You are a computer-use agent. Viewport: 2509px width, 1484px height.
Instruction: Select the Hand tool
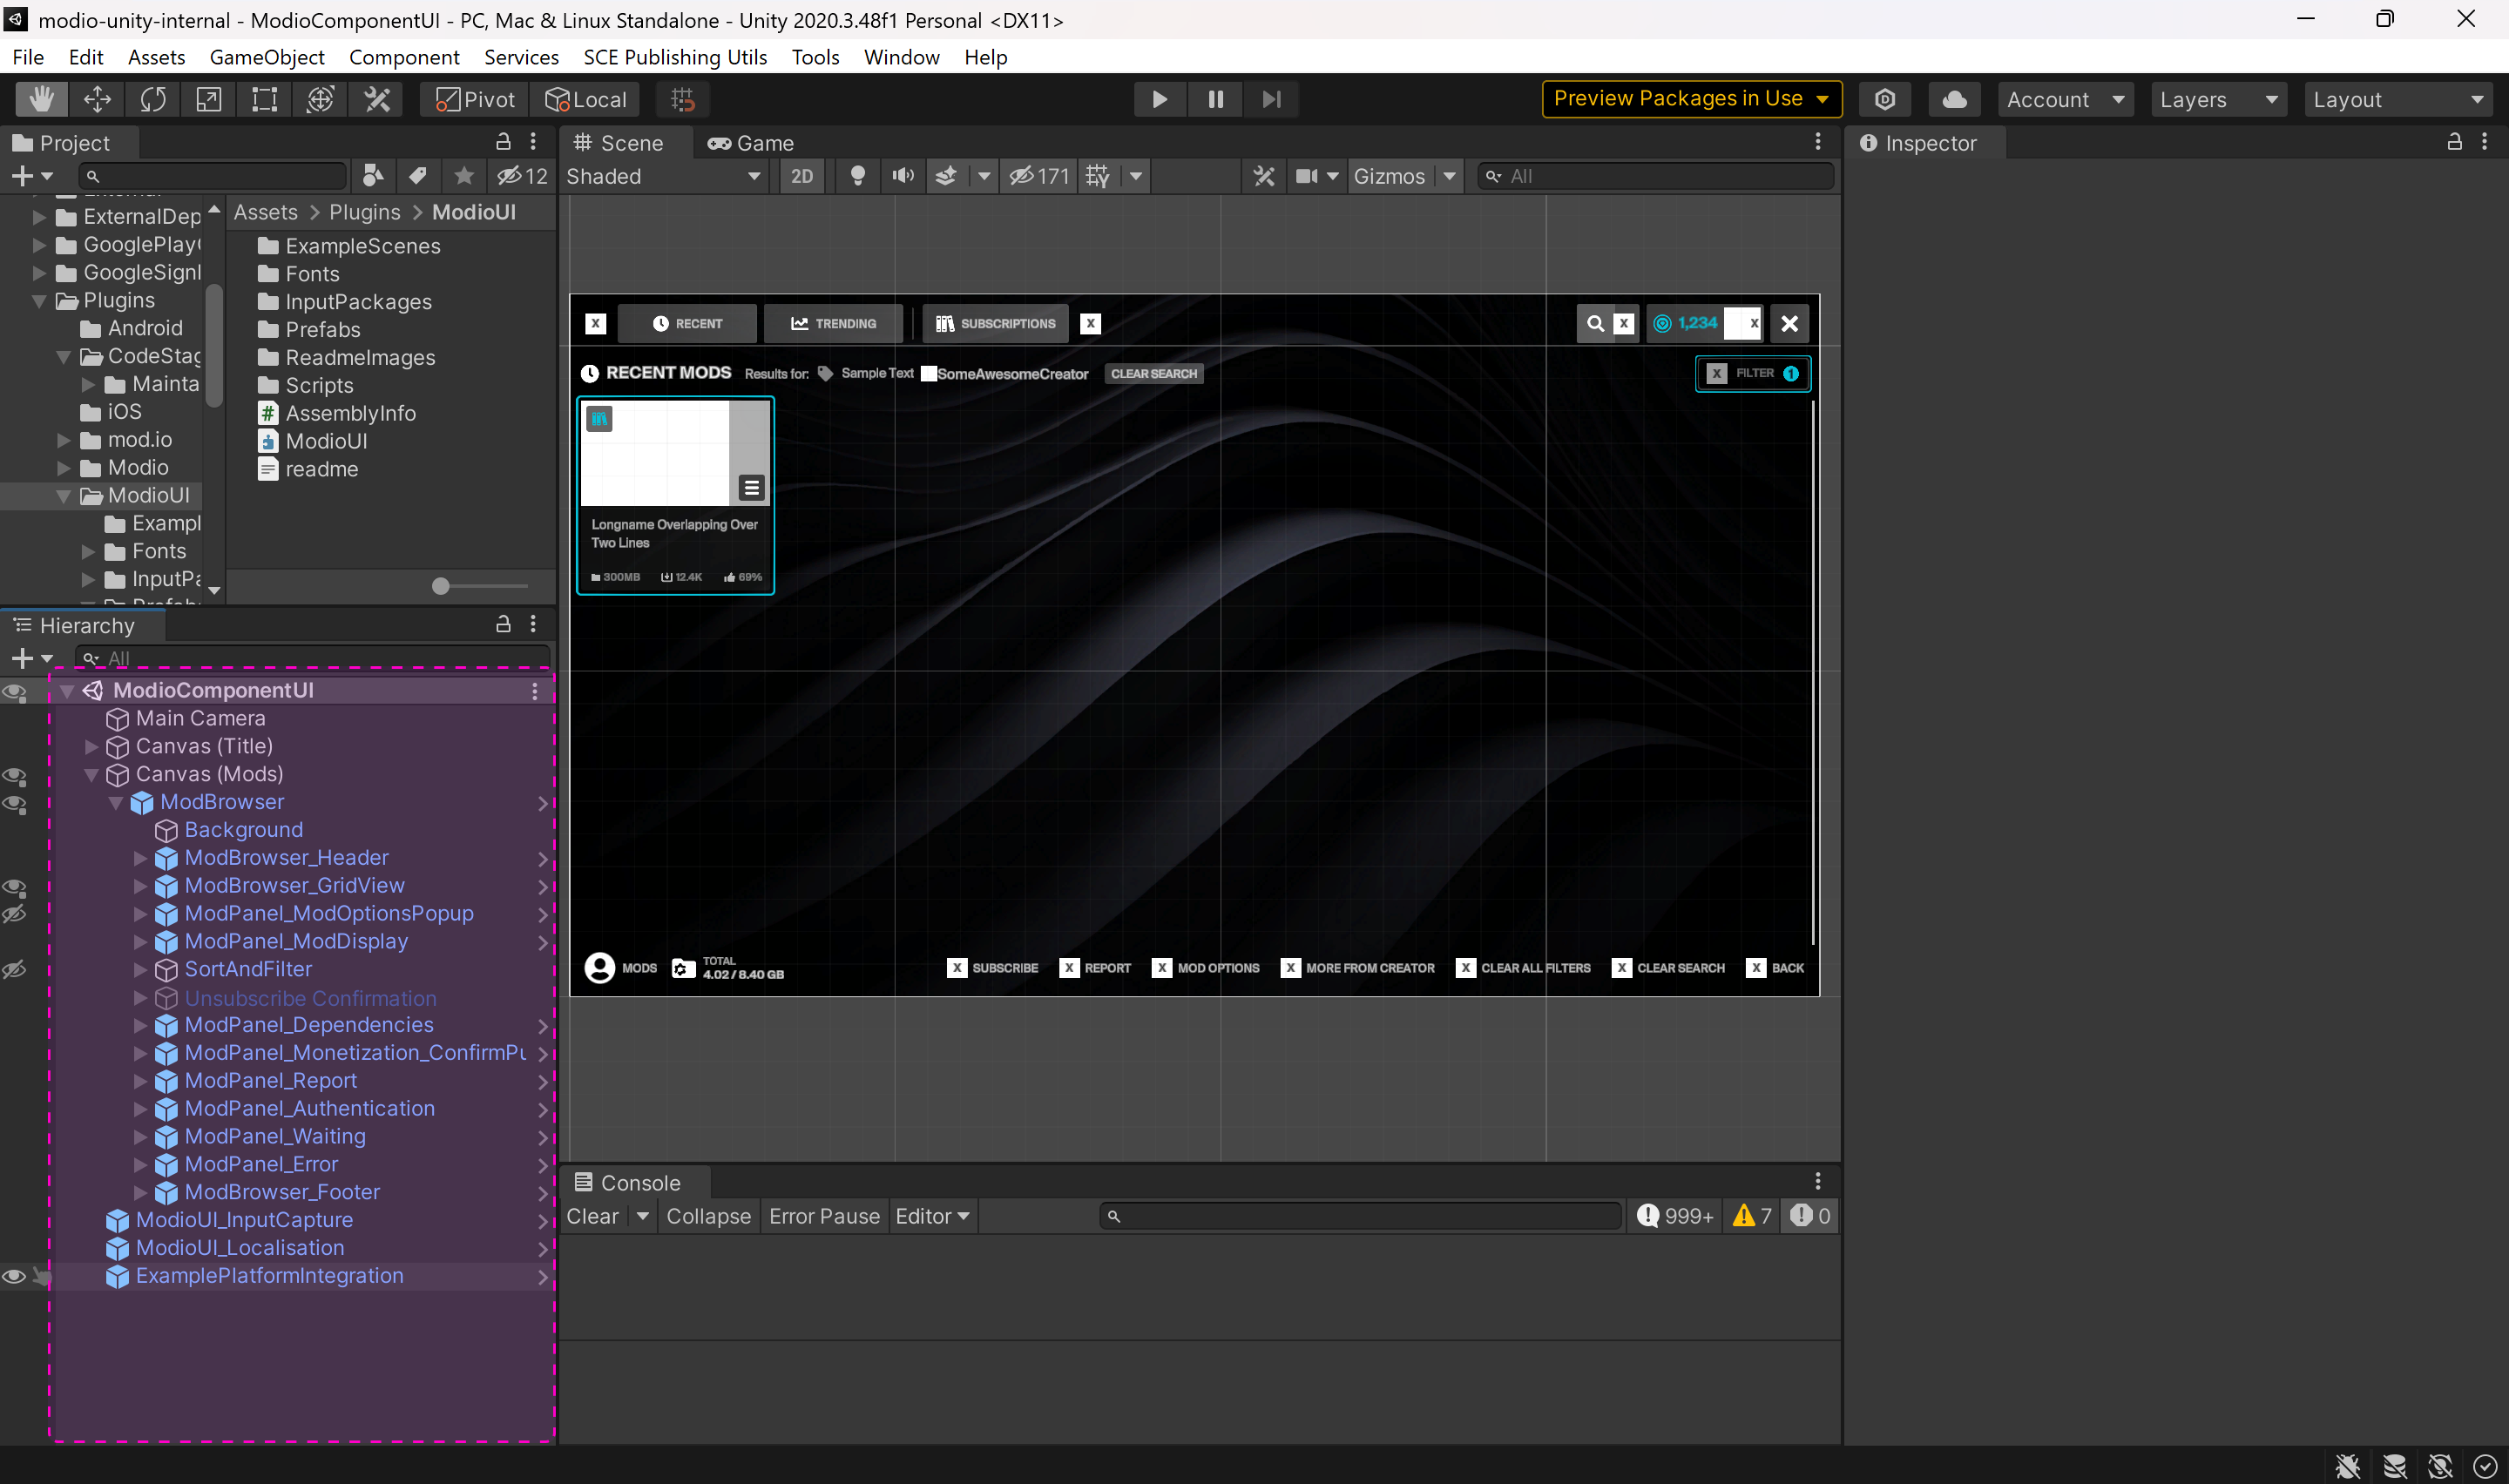coord(41,99)
